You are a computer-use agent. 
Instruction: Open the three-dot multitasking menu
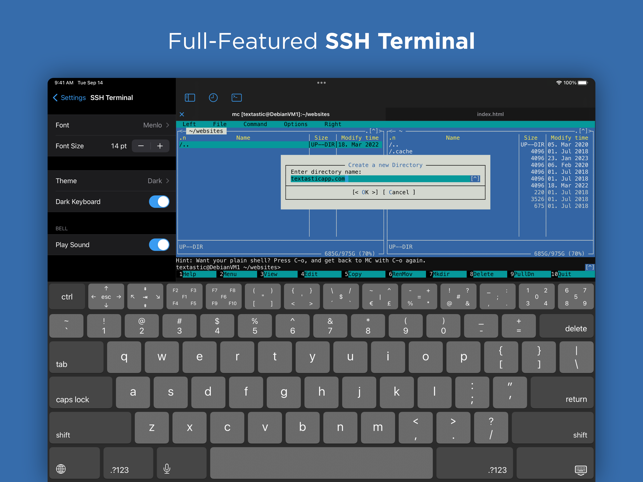[322, 83]
